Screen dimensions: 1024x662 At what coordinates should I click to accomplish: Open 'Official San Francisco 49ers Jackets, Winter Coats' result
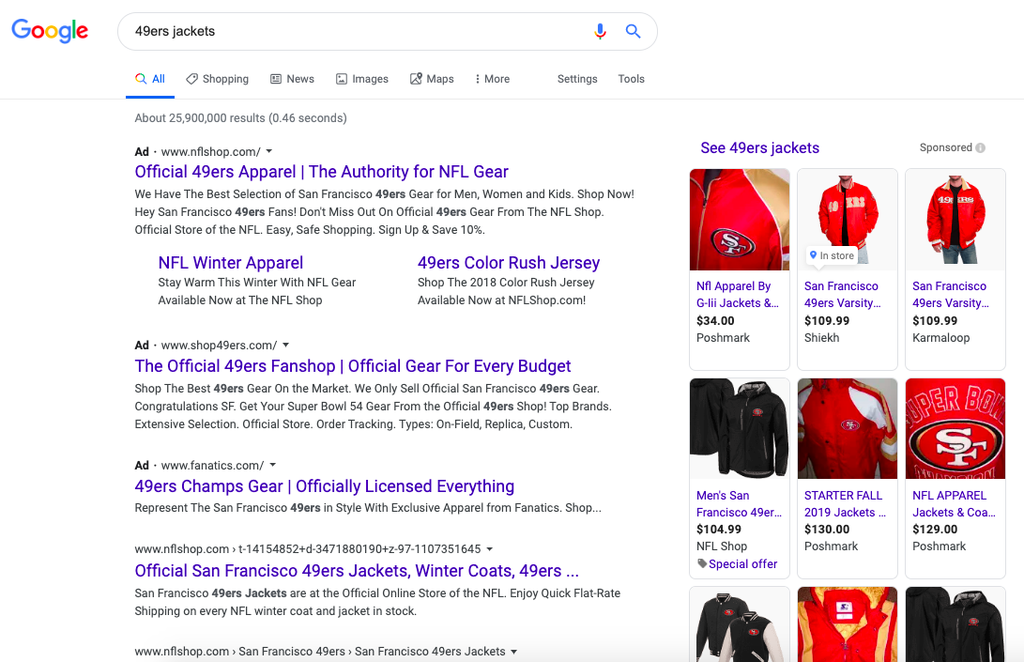[x=357, y=571]
